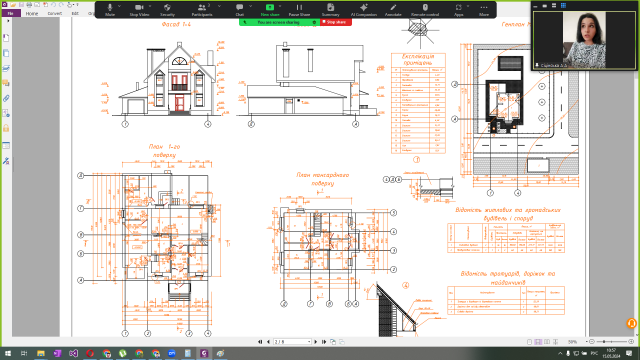Stop Video in the meeting toolbar

139,9
